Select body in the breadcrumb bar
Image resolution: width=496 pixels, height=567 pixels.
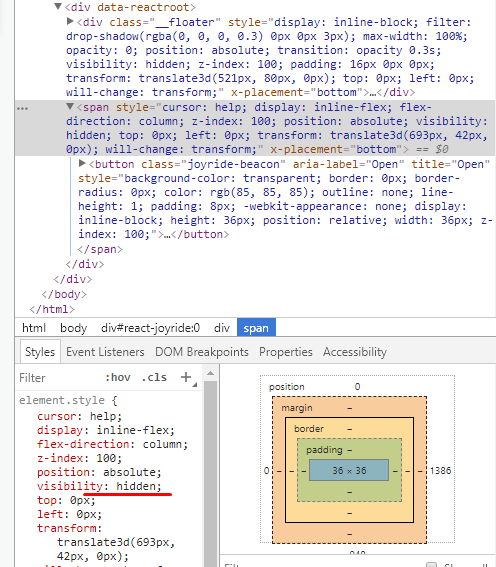pyautogui.click(x=73, y=328)
